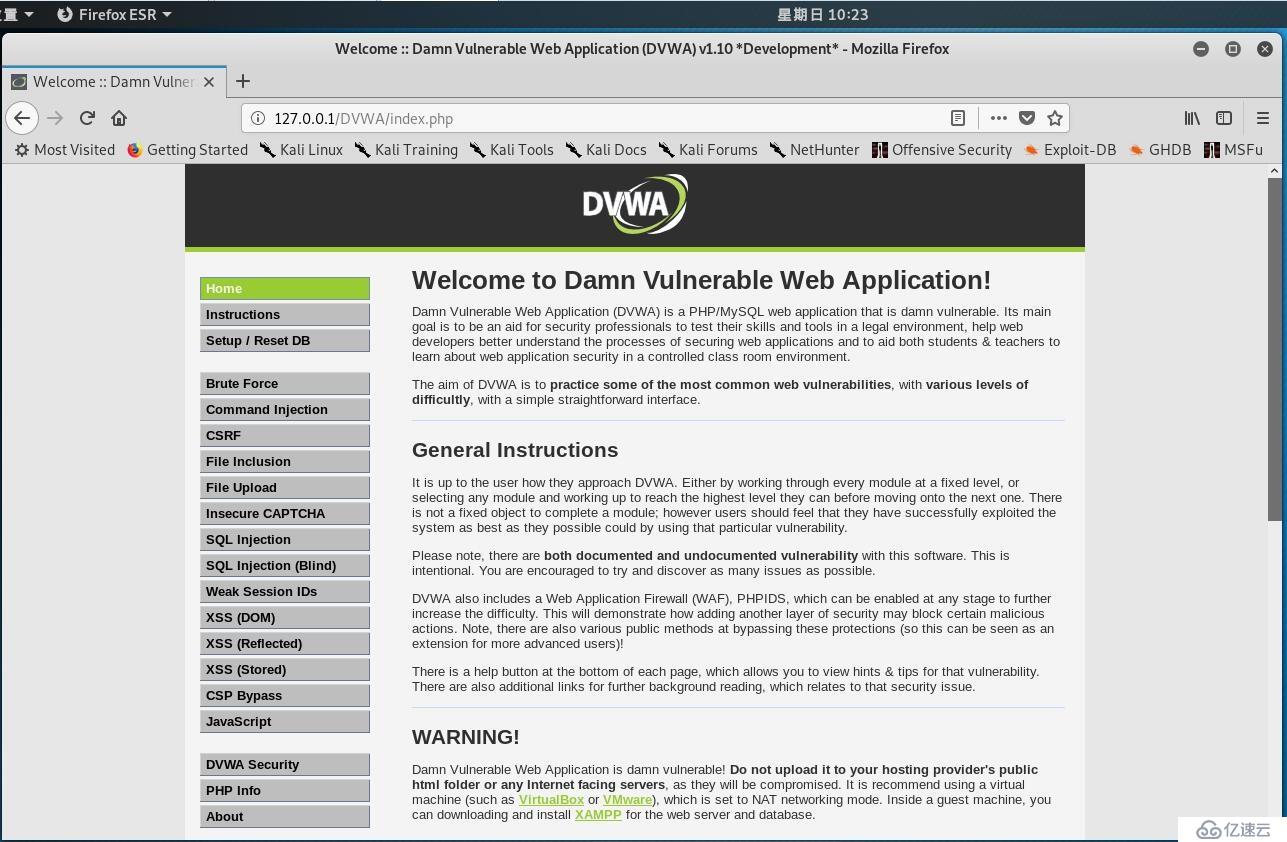Open Kali Linux bookmark
This screenshot has width=1287, height=842.
(x=300, y=149)
